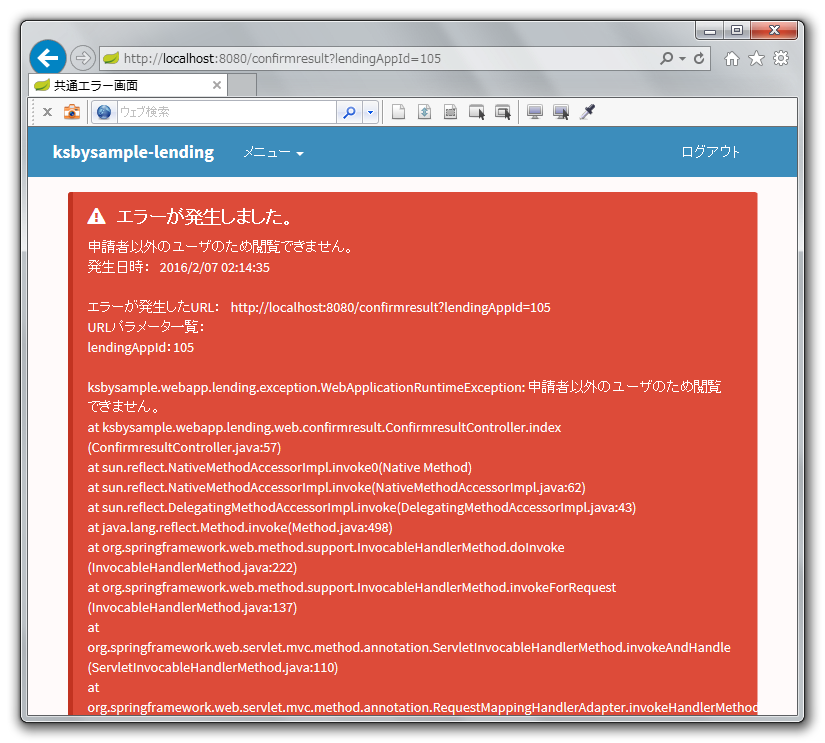The height and width of the screenshot is (743, 825).
Task: Click the blank page toolbar icon
Action: pos(398,112)
